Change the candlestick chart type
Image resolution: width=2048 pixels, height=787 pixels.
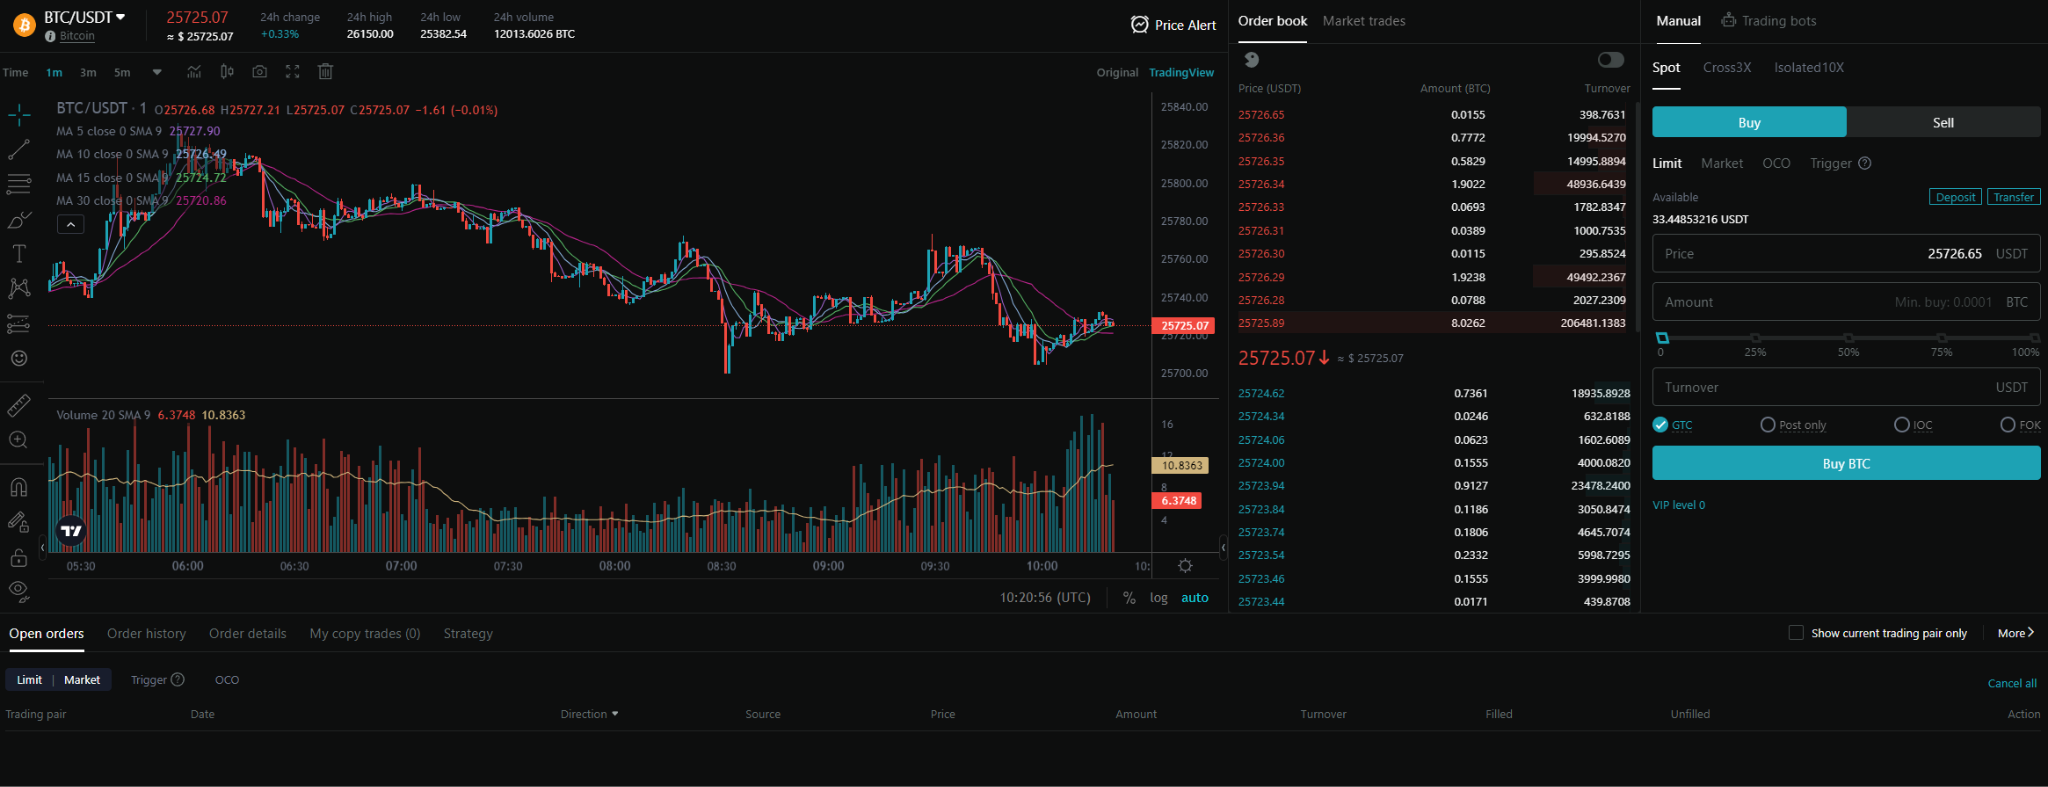[x=227, y=72]
